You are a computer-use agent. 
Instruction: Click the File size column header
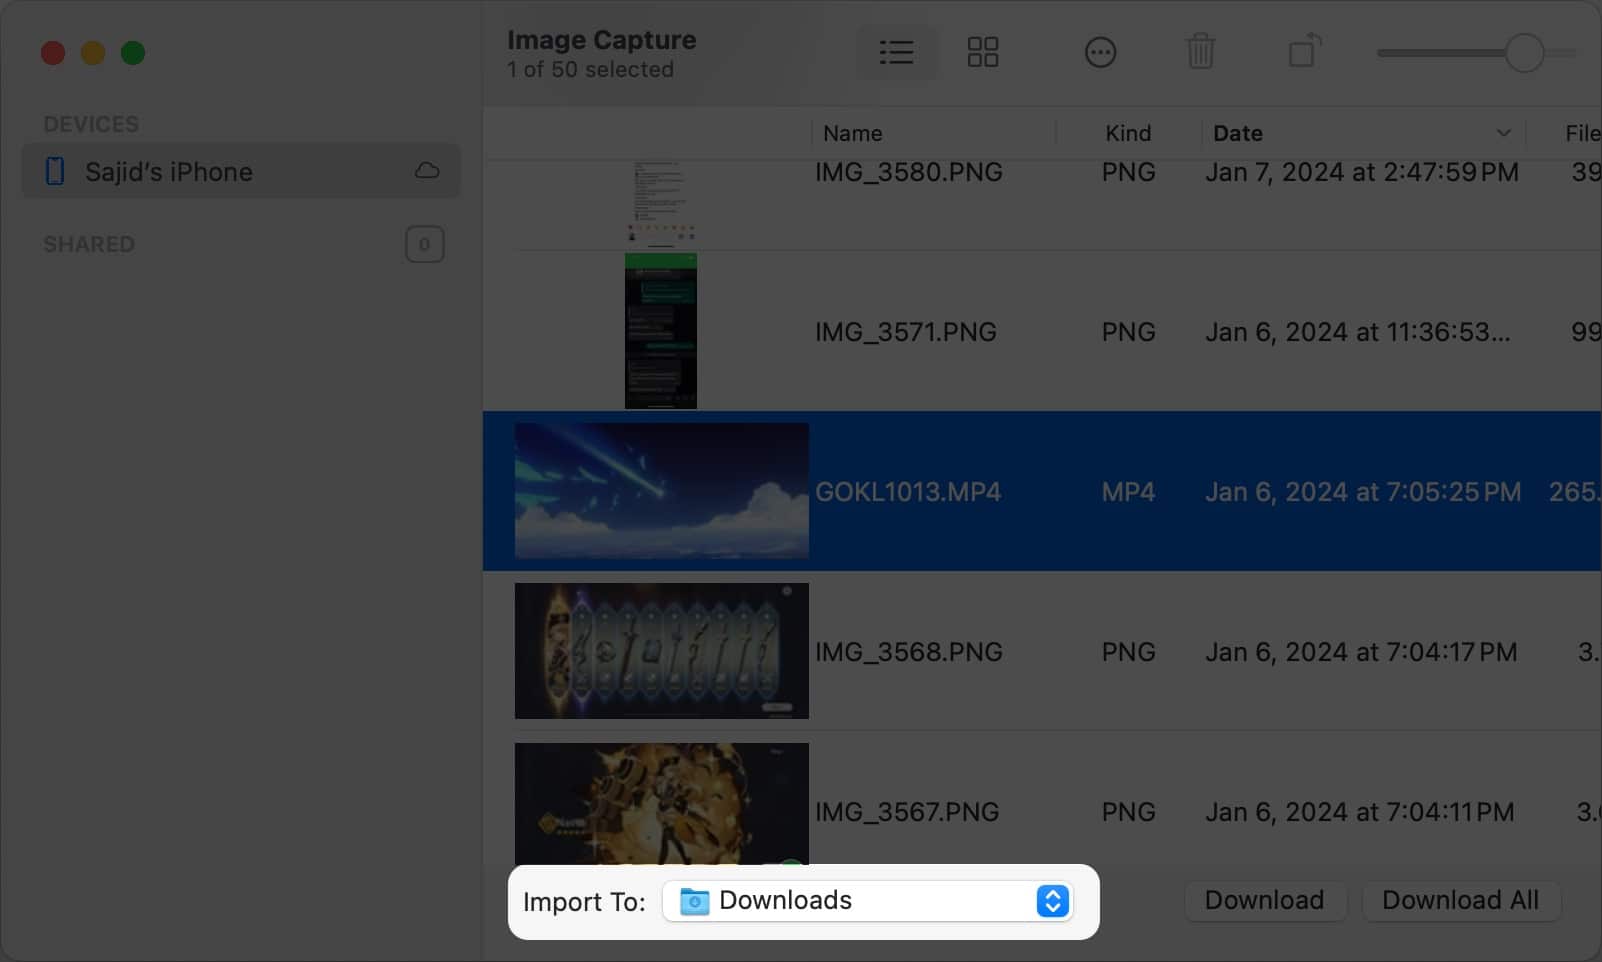[x=1582, y=133]
